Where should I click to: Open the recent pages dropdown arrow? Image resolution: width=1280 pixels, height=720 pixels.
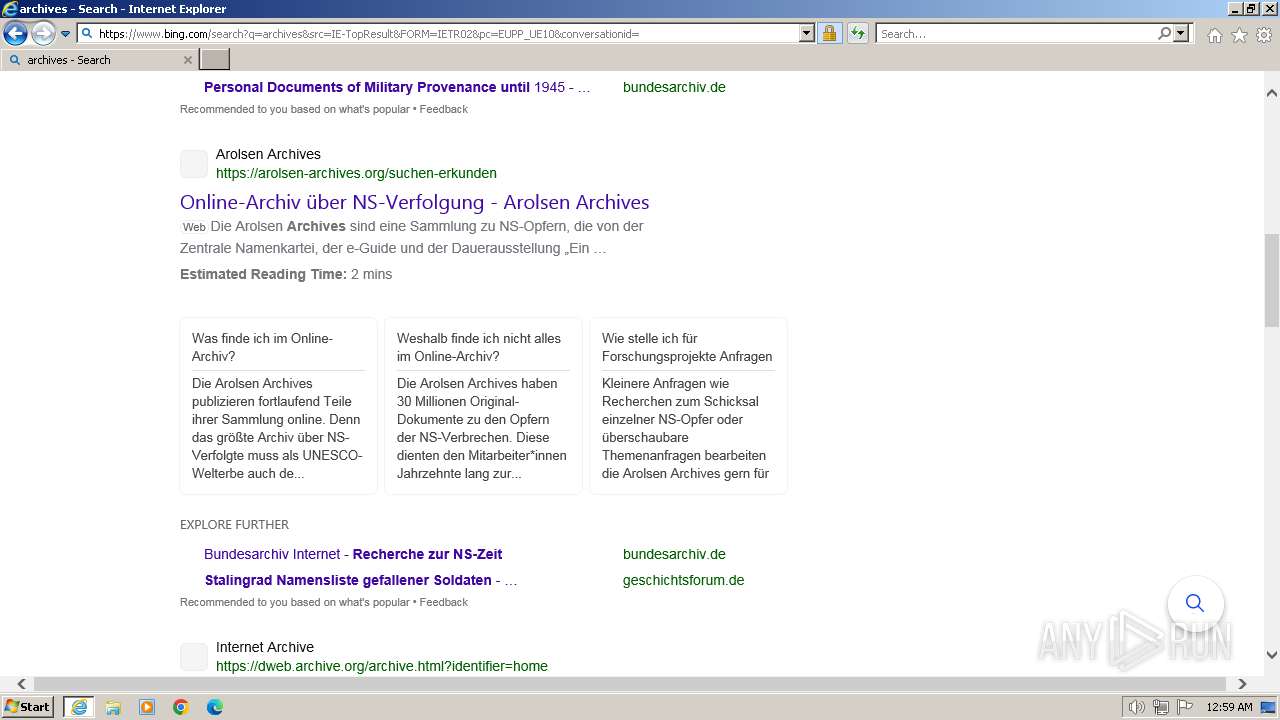coord(66,34)
